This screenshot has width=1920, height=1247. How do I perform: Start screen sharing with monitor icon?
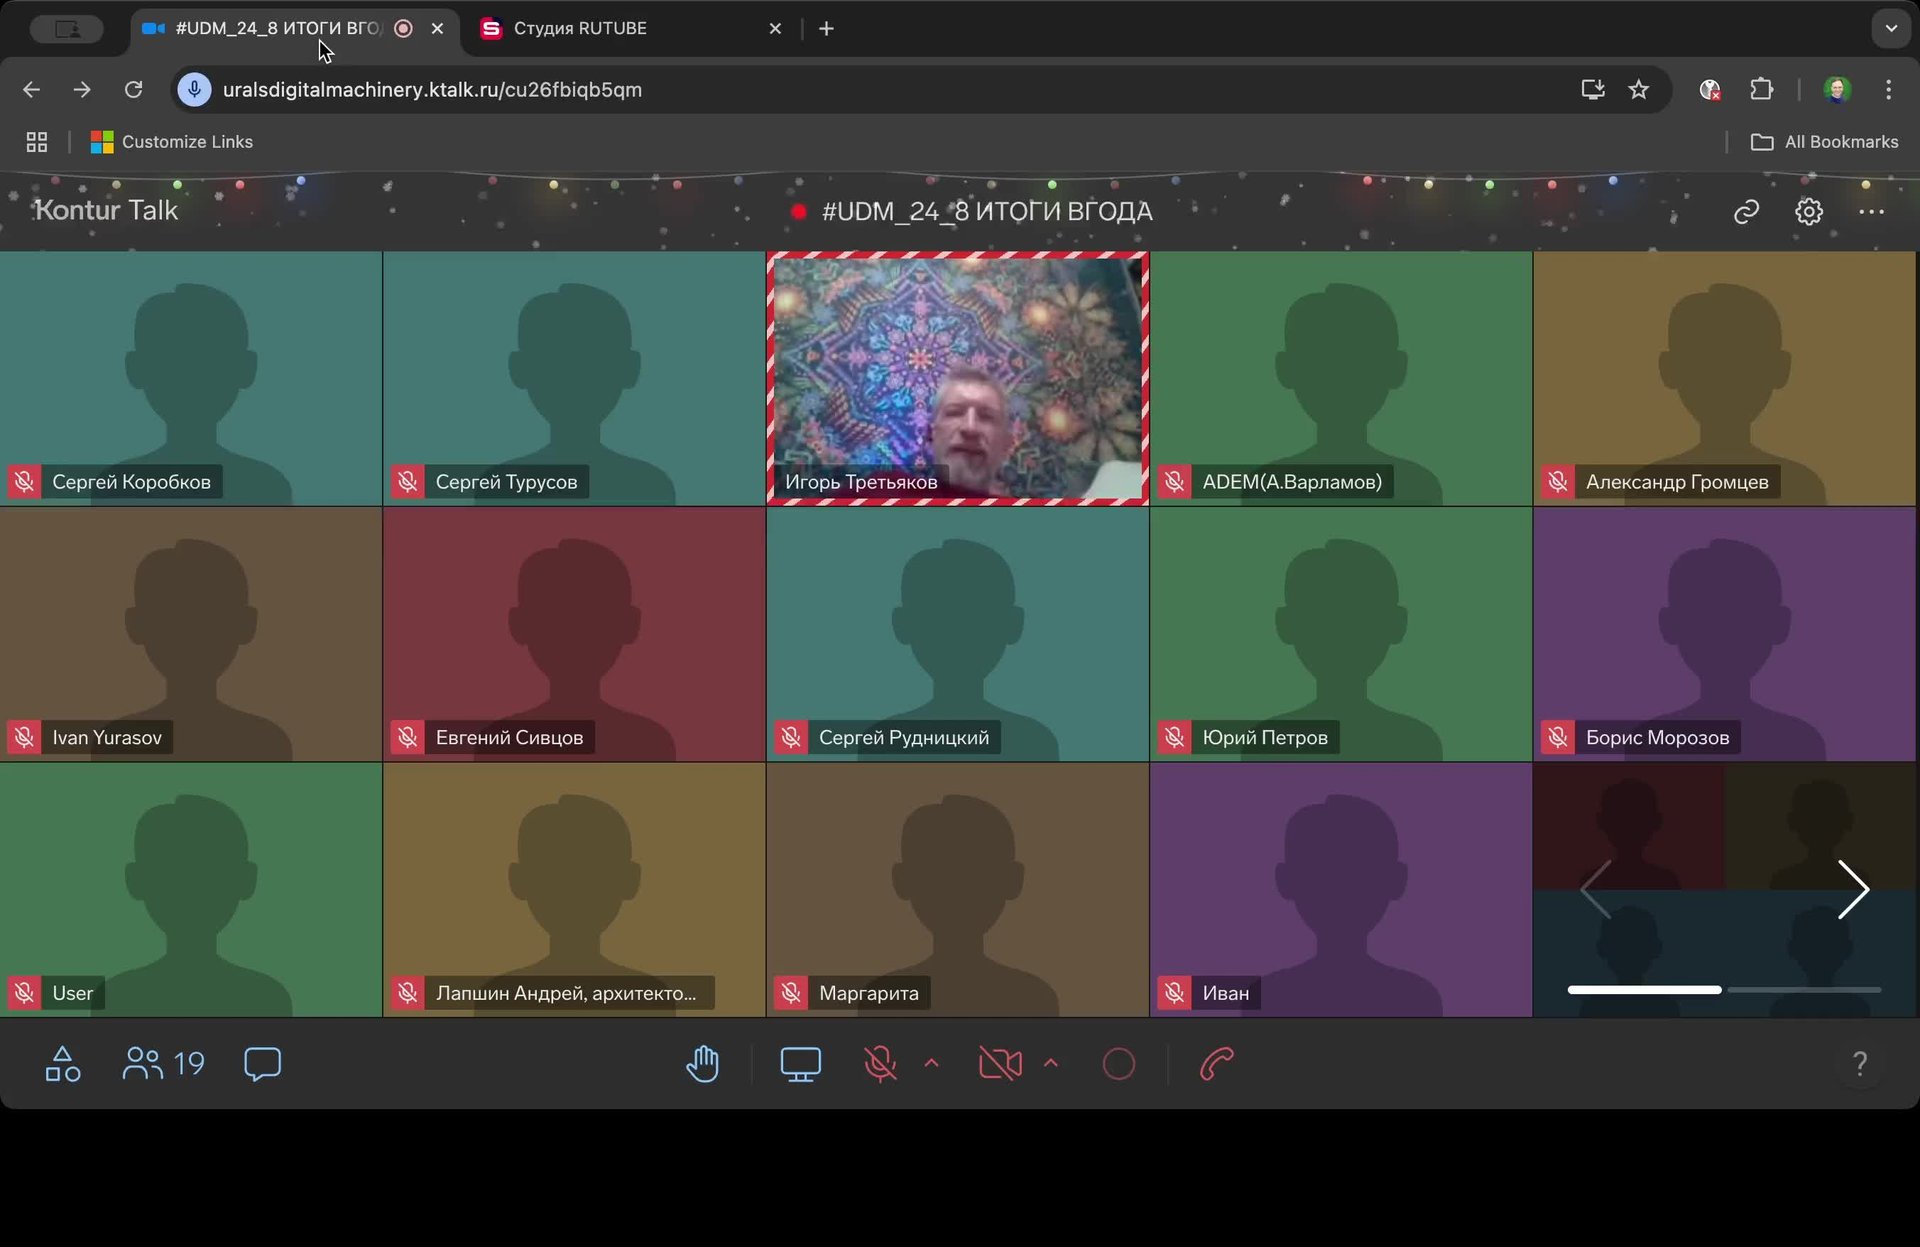coord(800,1064)
